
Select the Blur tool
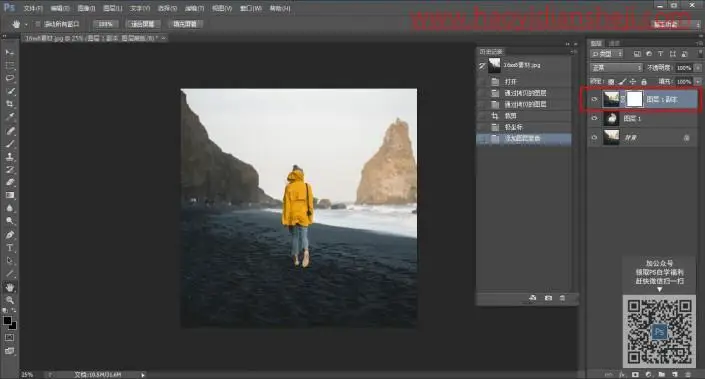[9, 209]
